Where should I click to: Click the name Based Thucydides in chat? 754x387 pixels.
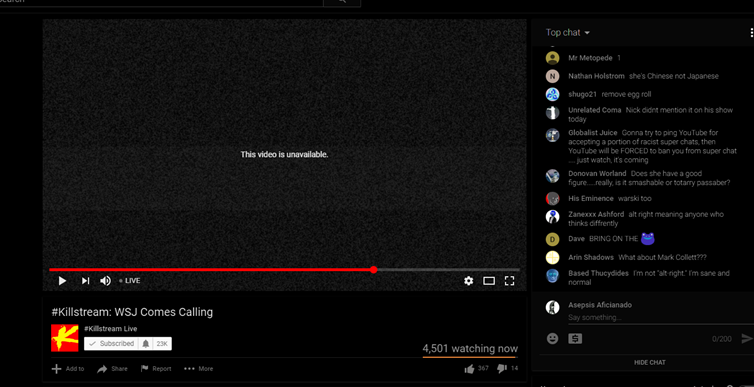pyautogui.click(x=598, y=274)
